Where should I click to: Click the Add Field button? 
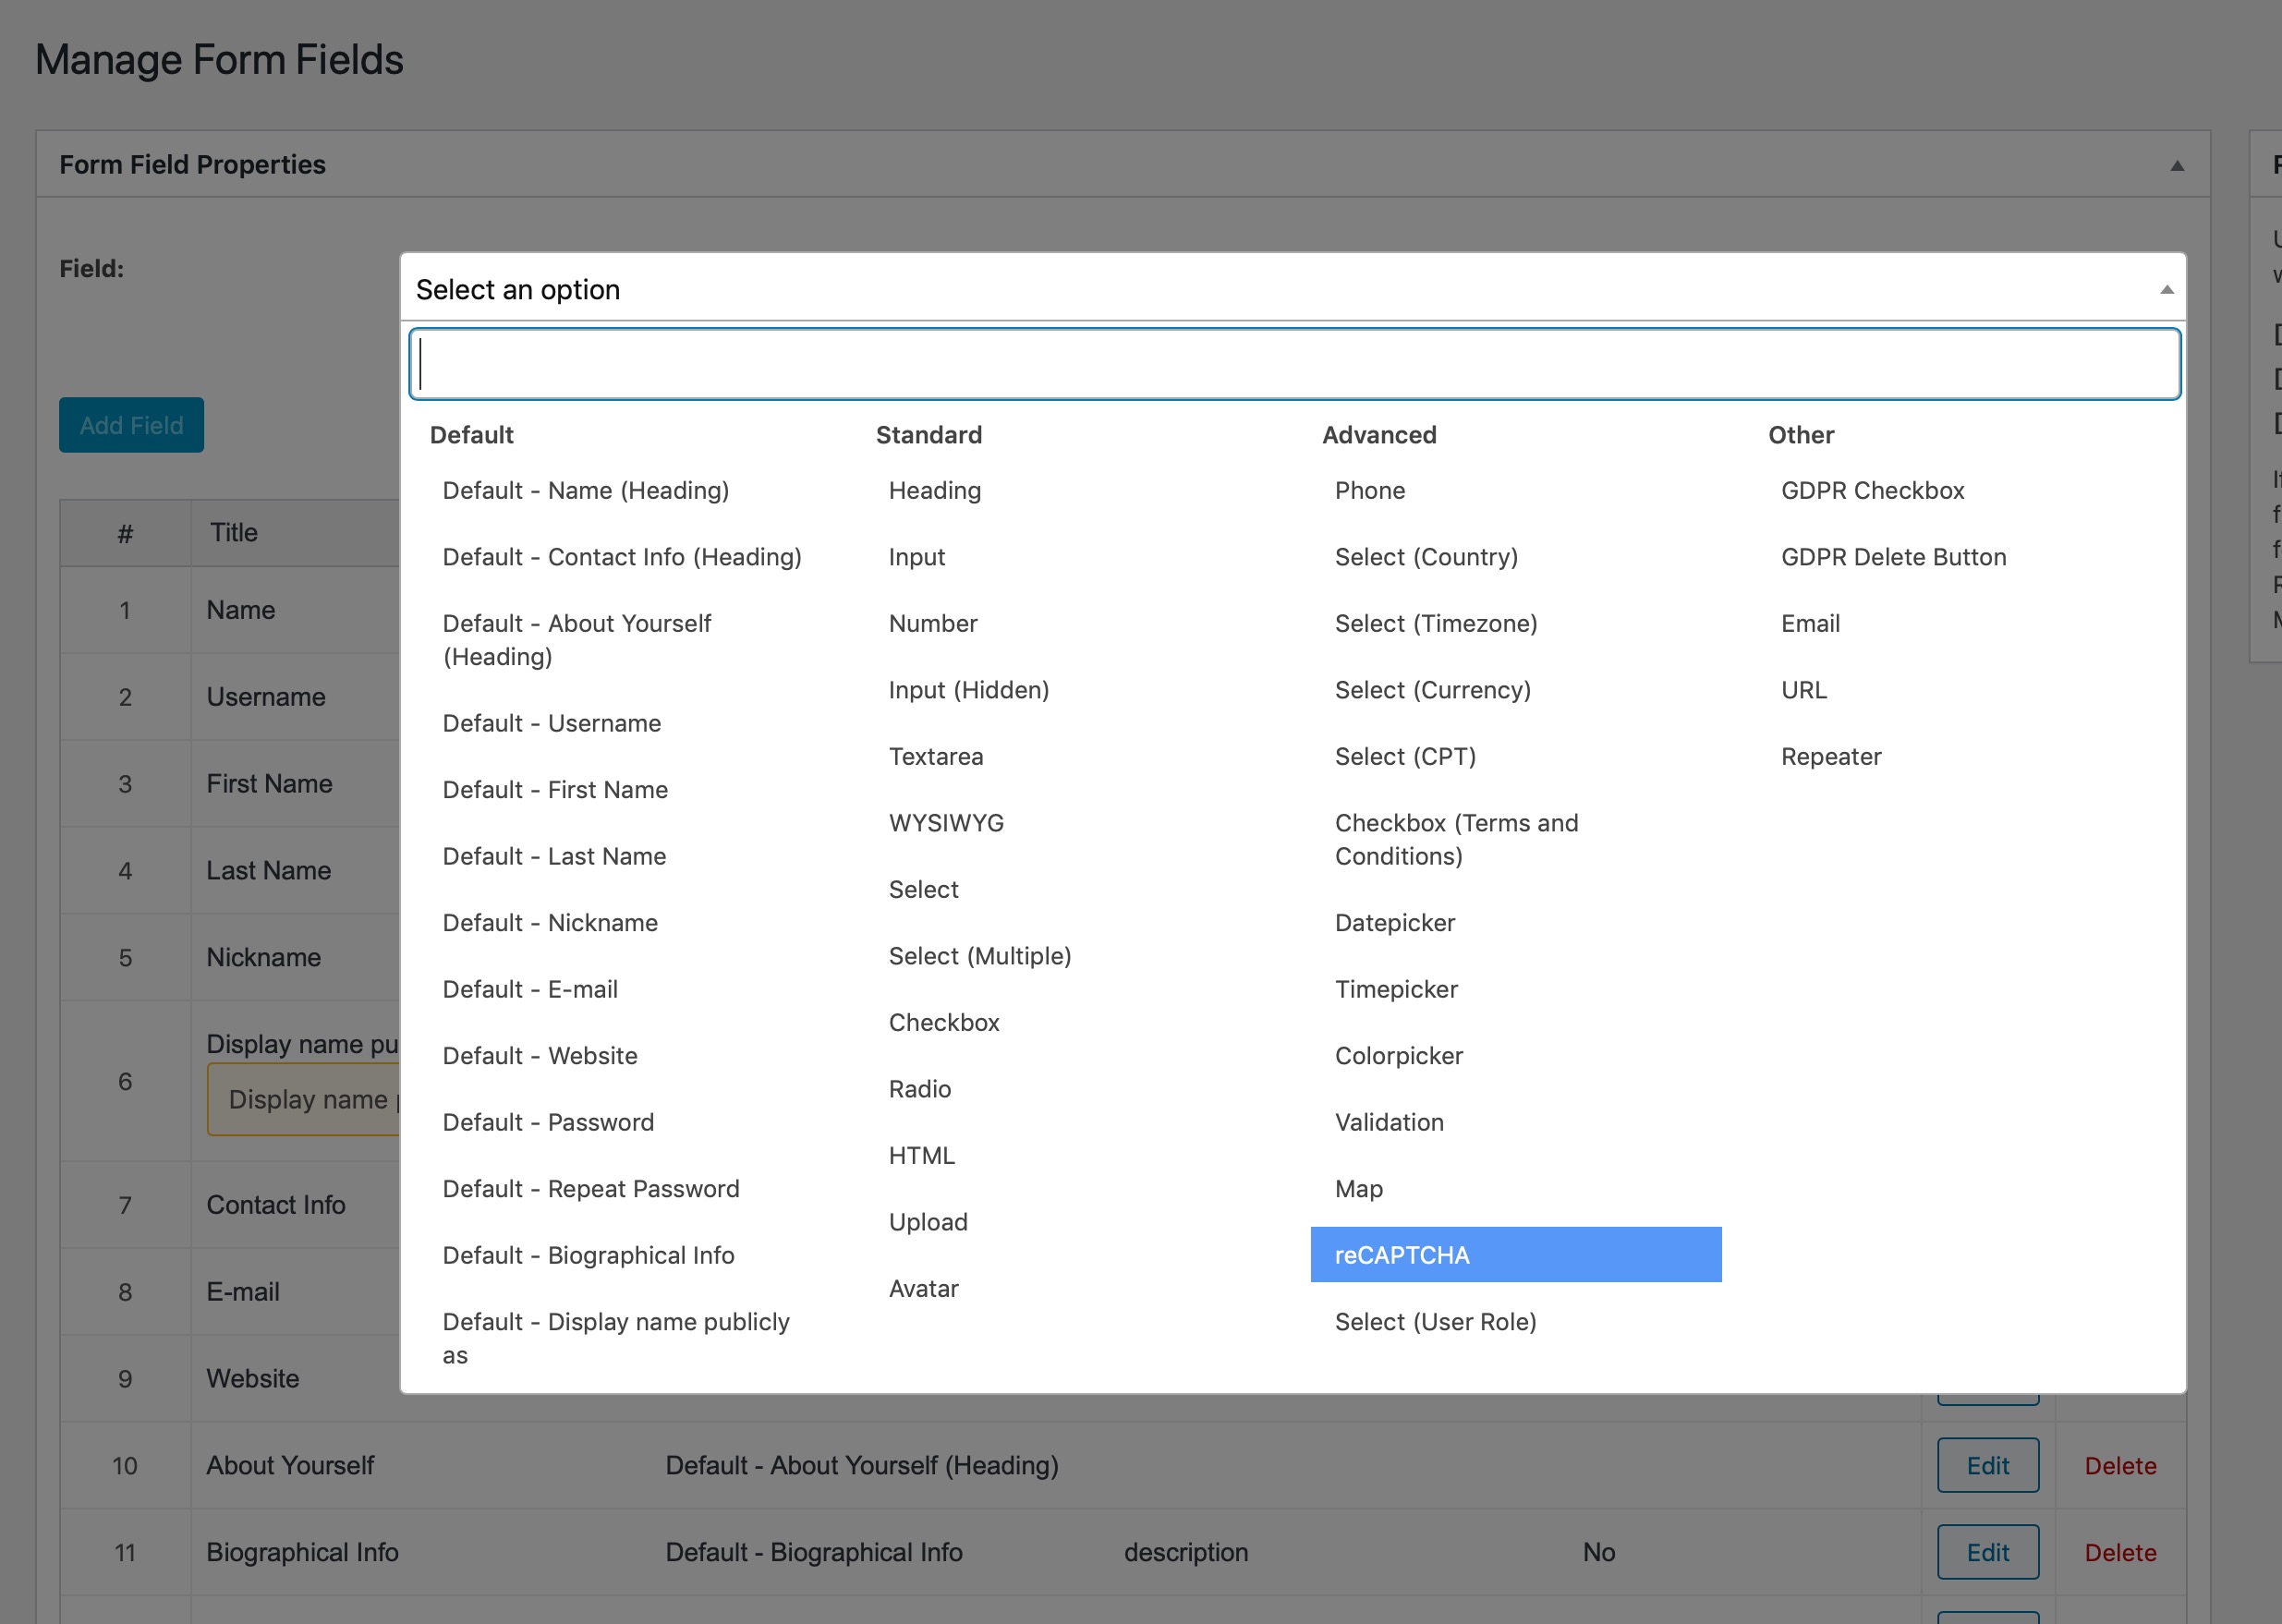point(131,425)
